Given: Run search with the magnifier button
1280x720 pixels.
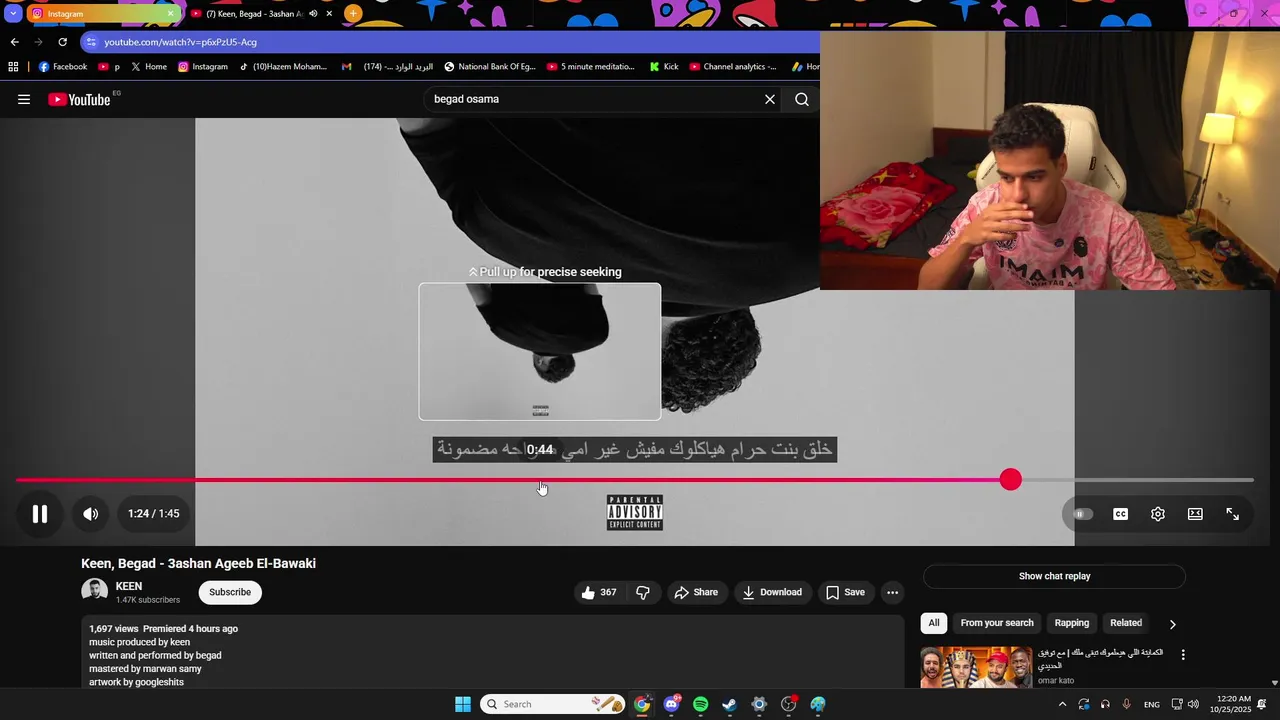Looking at the screenshot, I should 802,99.
